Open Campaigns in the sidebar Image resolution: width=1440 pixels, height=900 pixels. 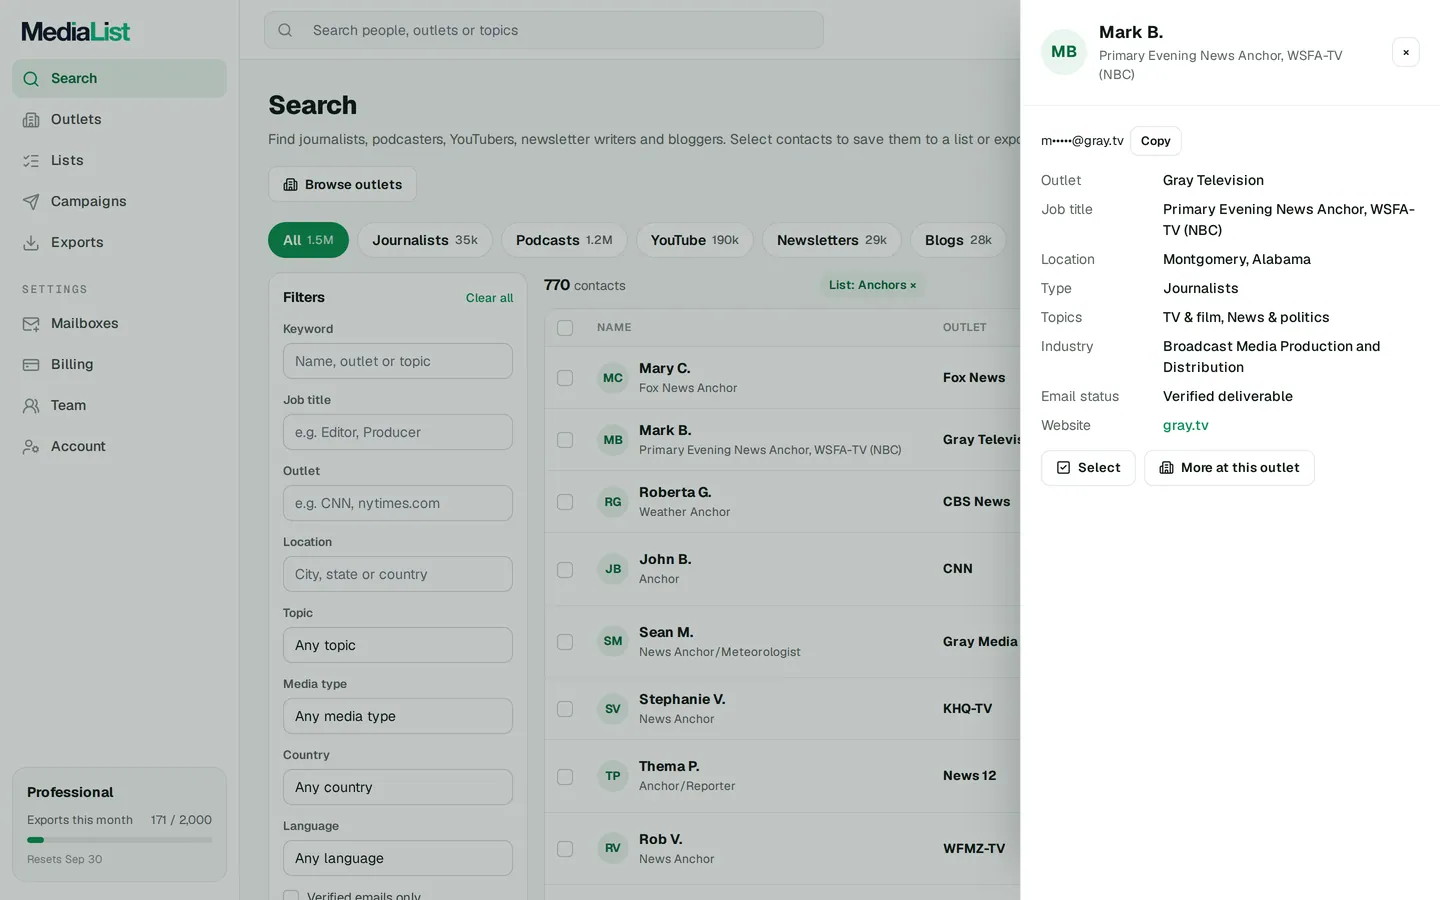pyautogui.click(x=119, y=201)
